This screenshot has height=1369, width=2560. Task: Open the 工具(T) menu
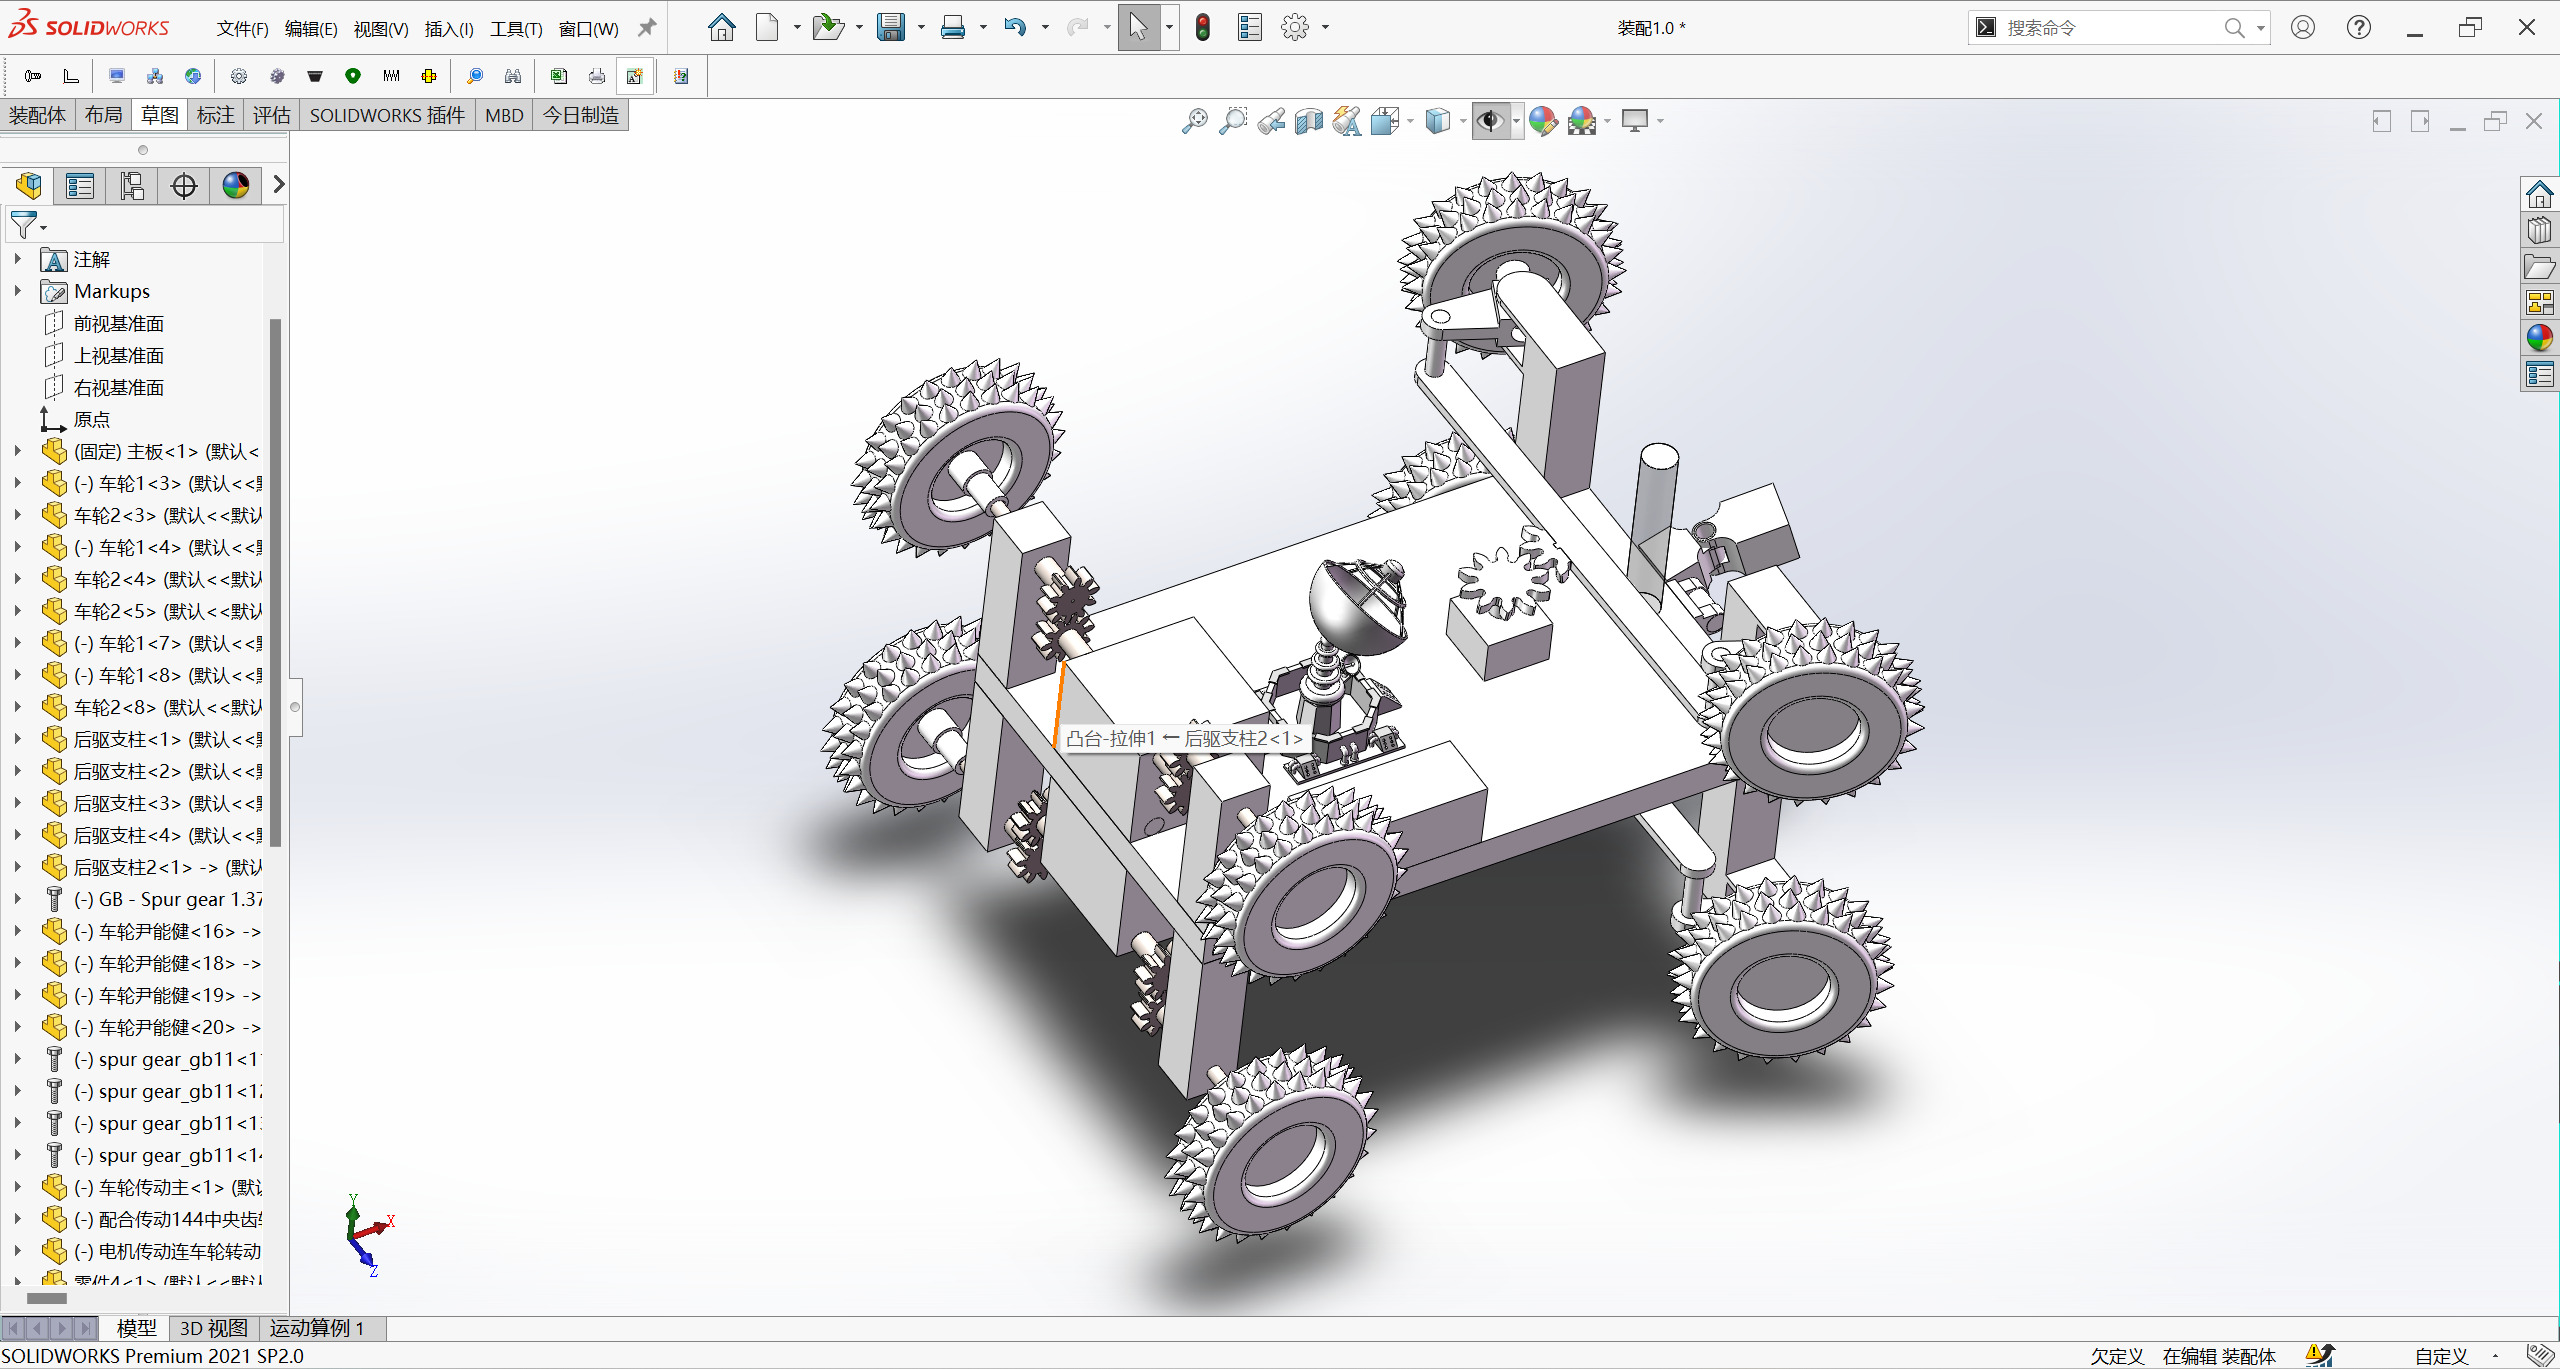(516, 29)
